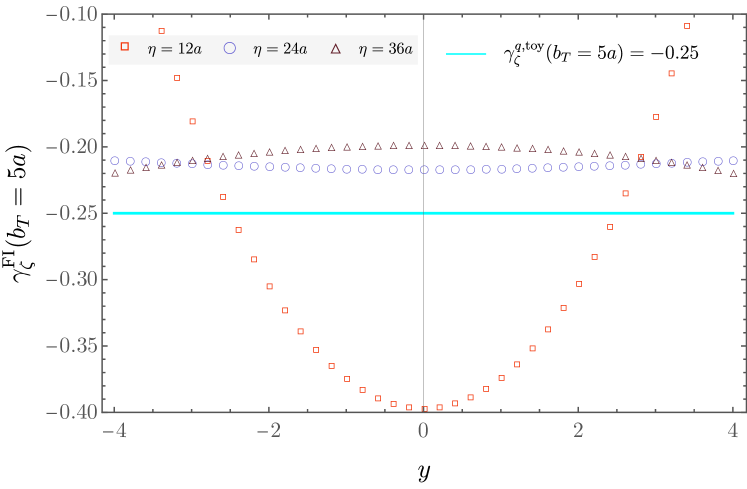
Task: Click the y-axis tick label −0.10
Action: click(x=72, y=14)
